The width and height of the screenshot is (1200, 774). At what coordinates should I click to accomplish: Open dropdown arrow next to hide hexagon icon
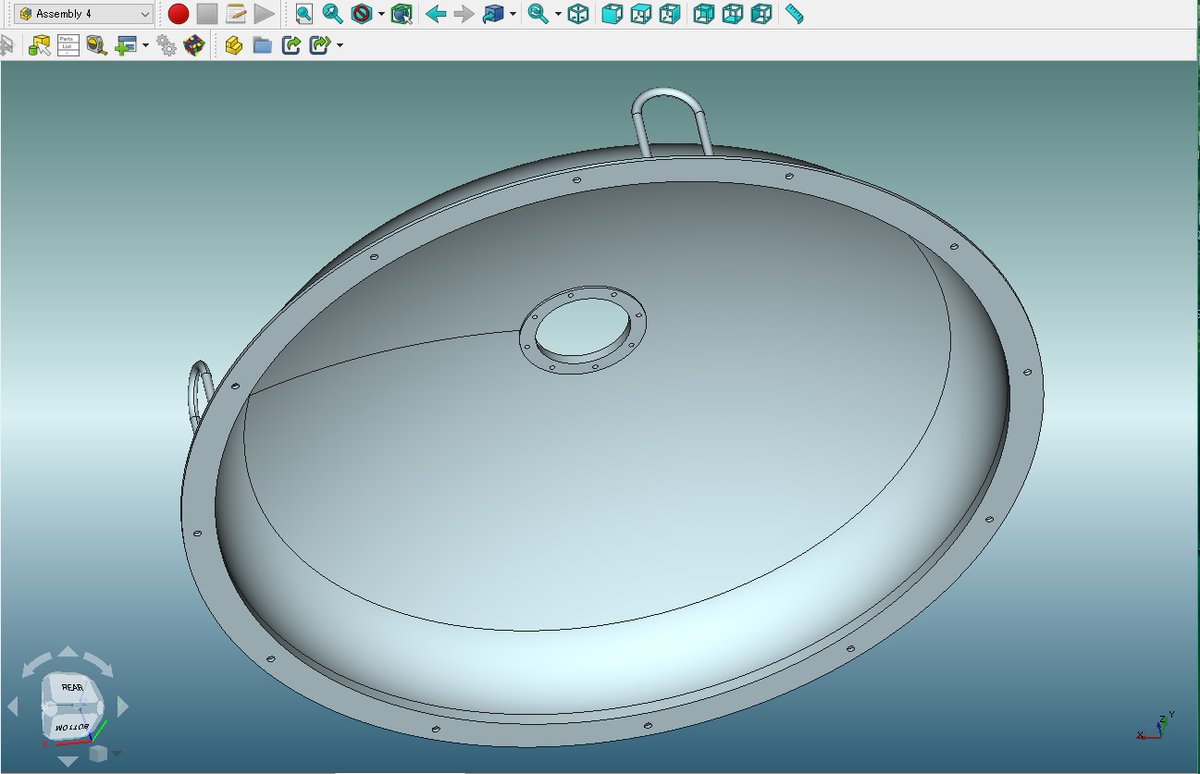point(381,15)
